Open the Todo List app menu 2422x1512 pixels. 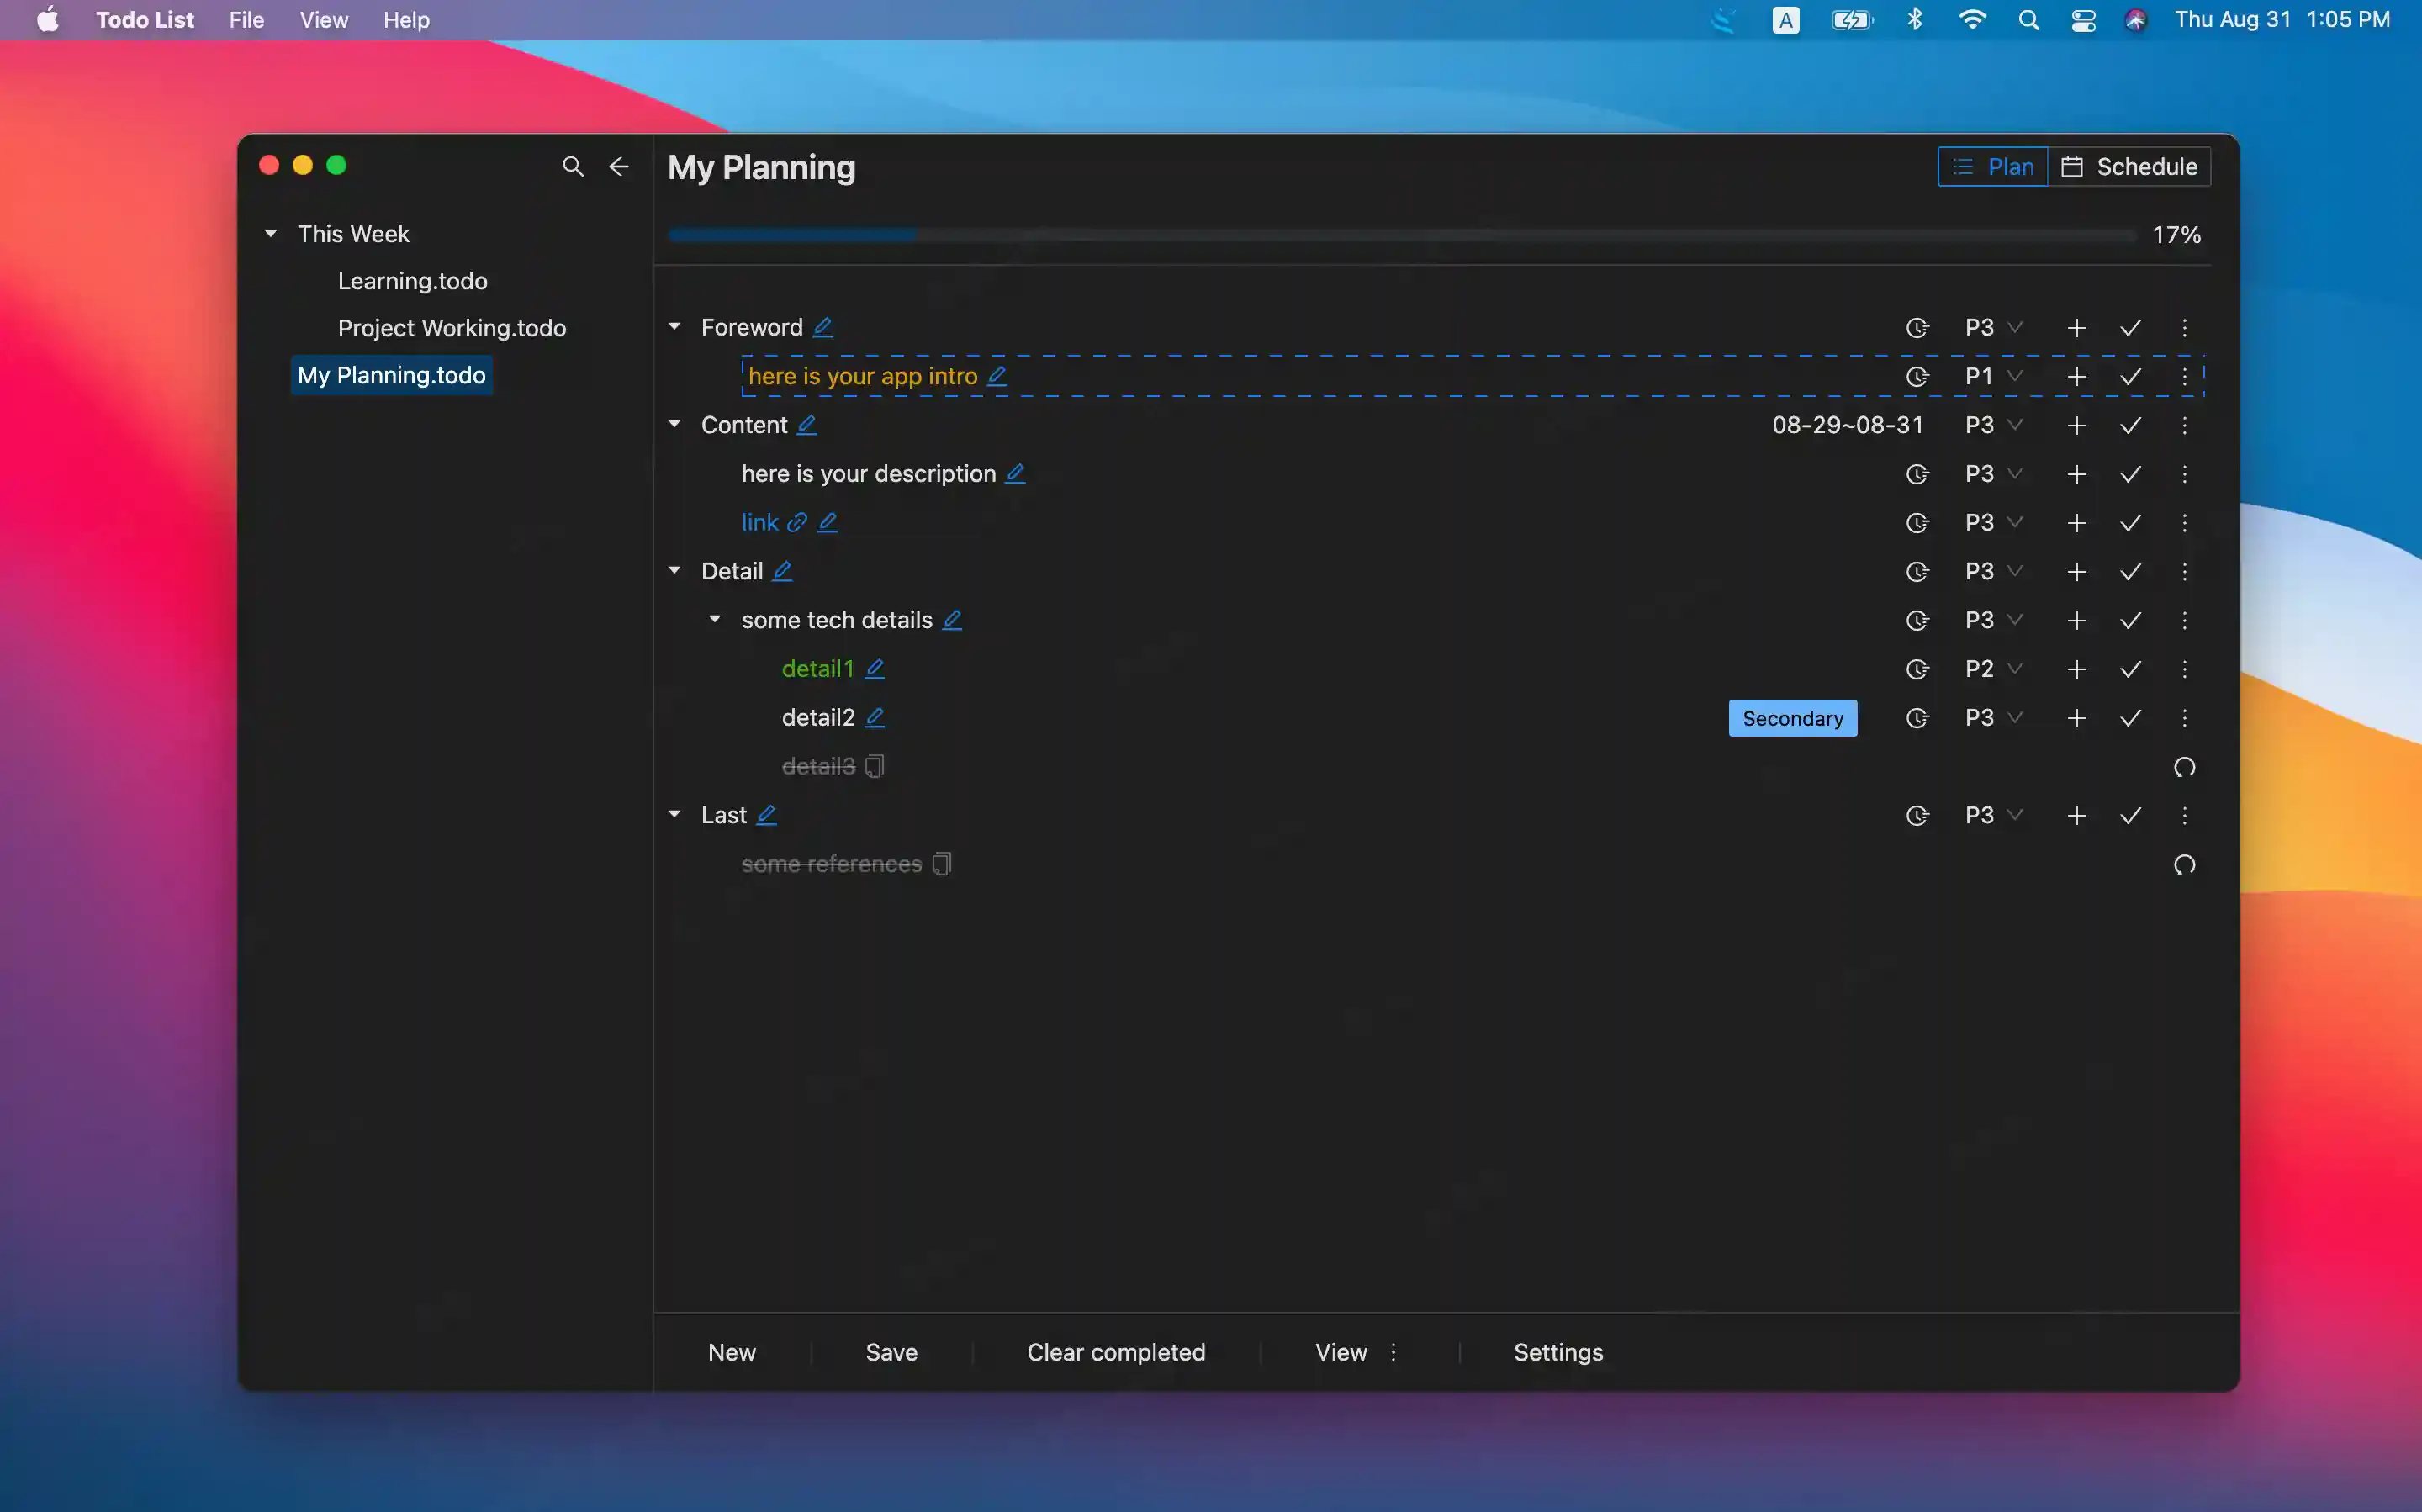coord(145,20)
